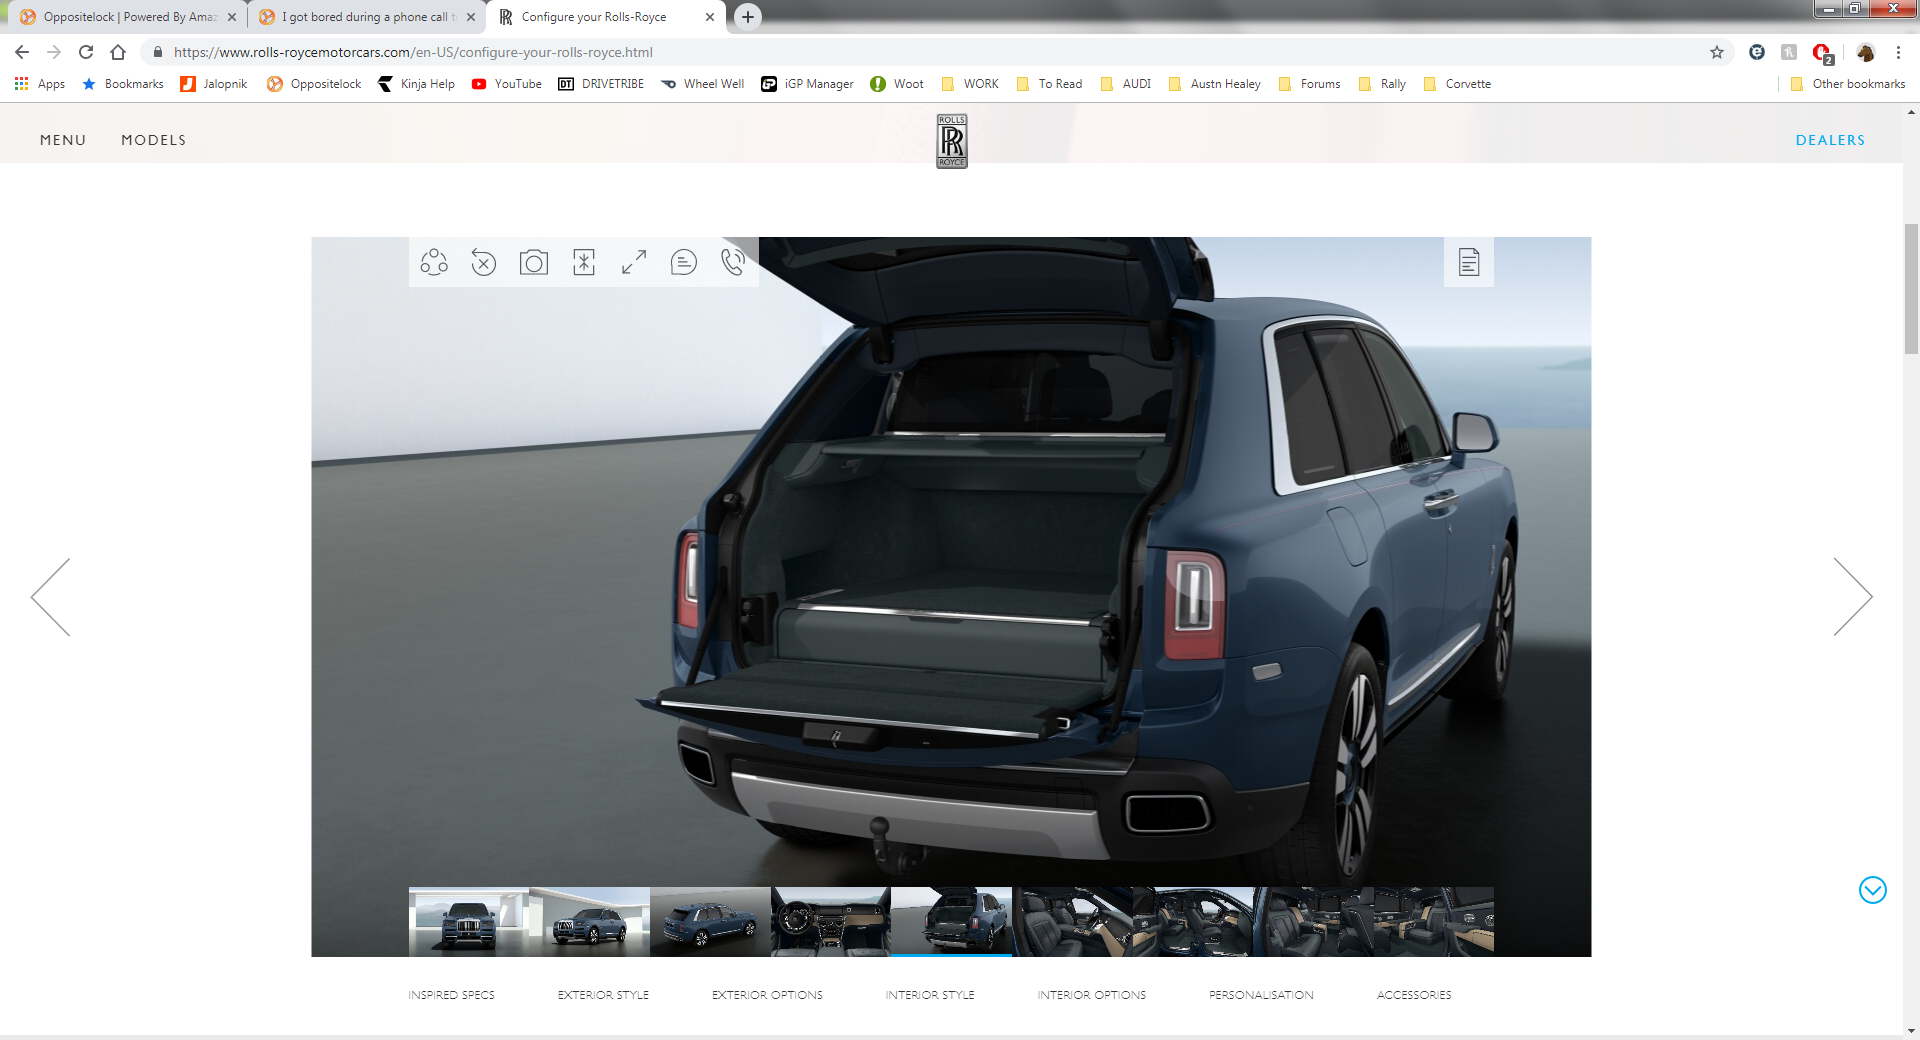Expand the AUDI bookmarks folder

click(1126, 84)
